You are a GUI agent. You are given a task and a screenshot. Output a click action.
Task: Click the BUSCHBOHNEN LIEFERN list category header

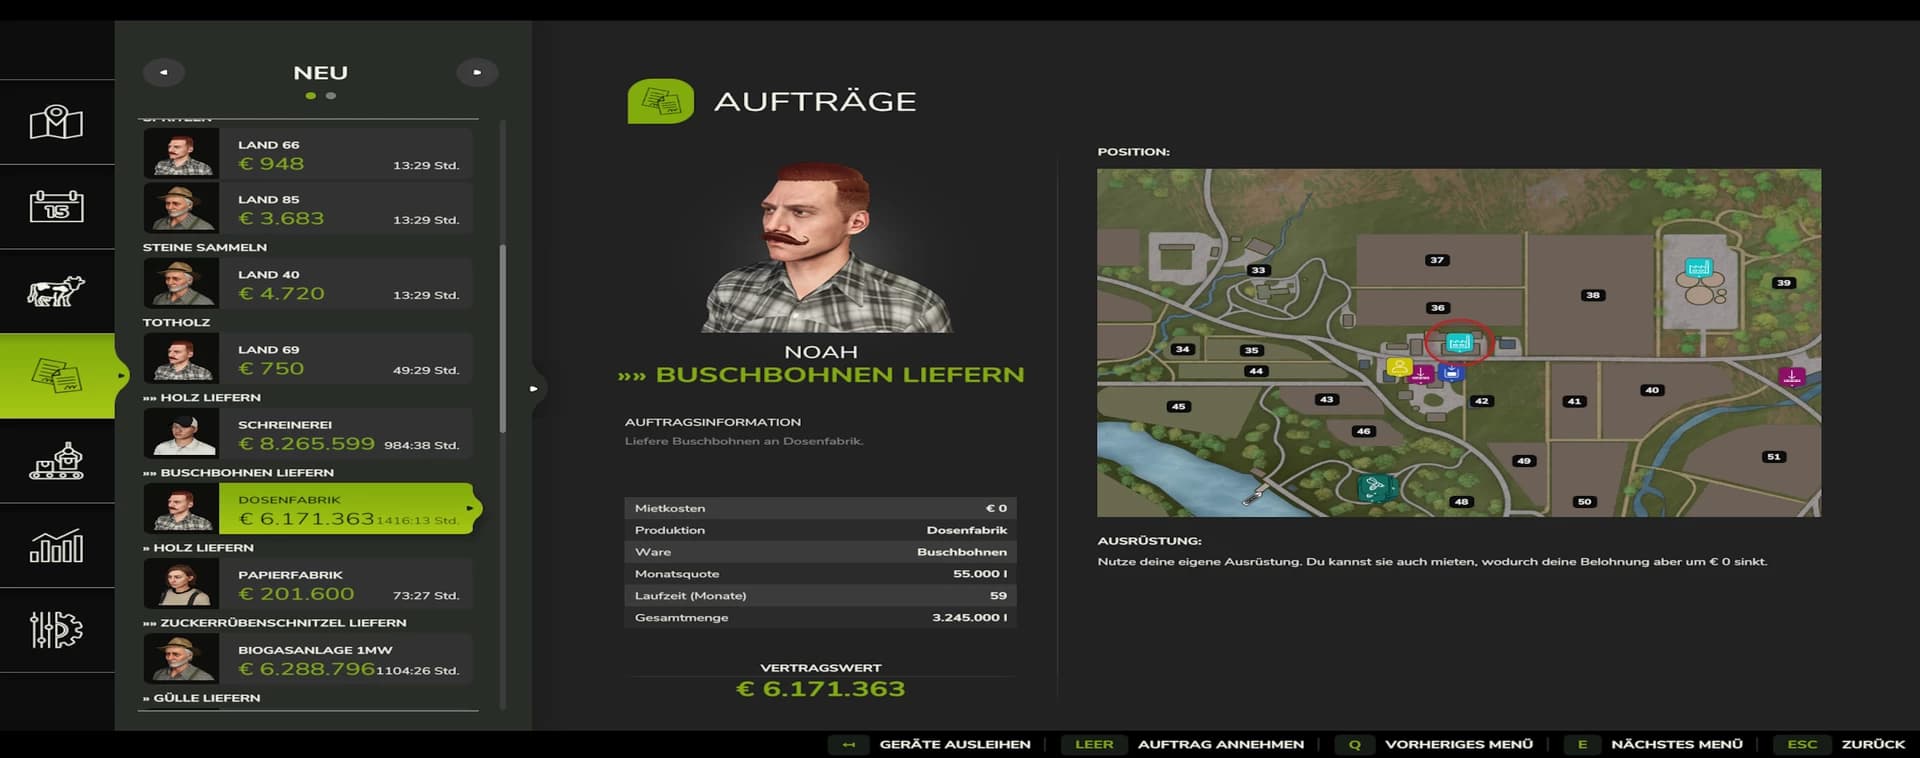[239, 472]
